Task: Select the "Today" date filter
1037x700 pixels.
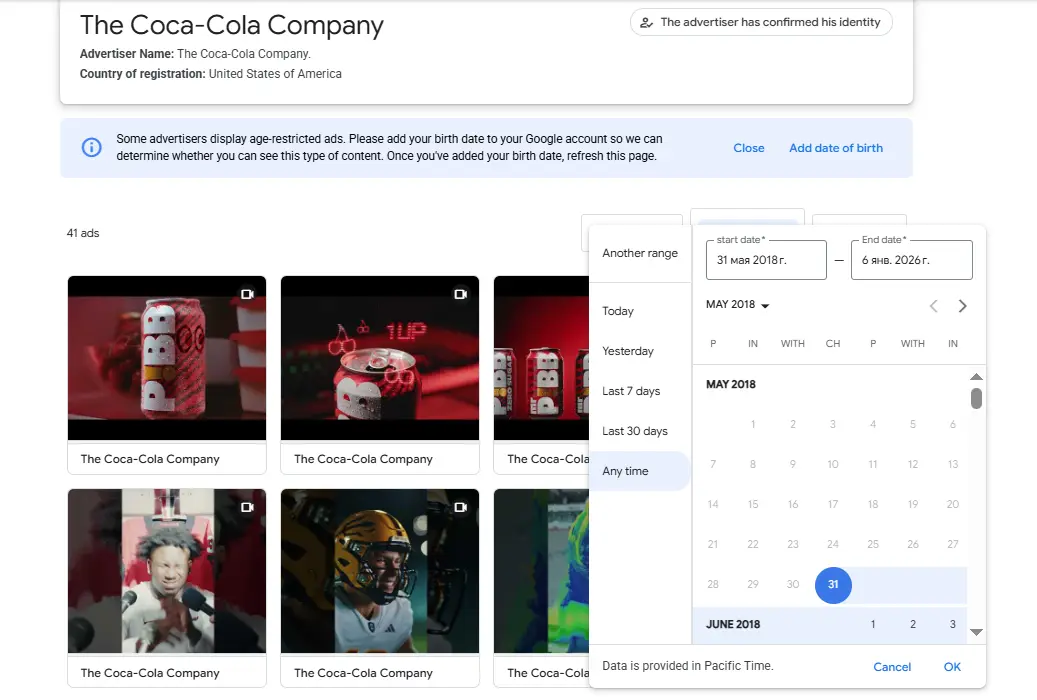Action: [617, 311]
